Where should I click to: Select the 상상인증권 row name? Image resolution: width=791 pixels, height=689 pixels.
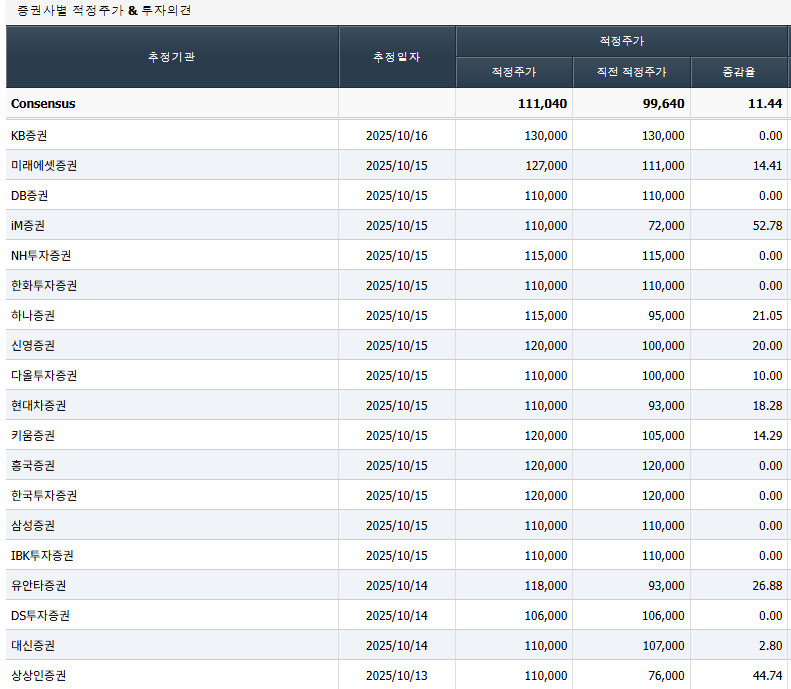coord(38,676)
